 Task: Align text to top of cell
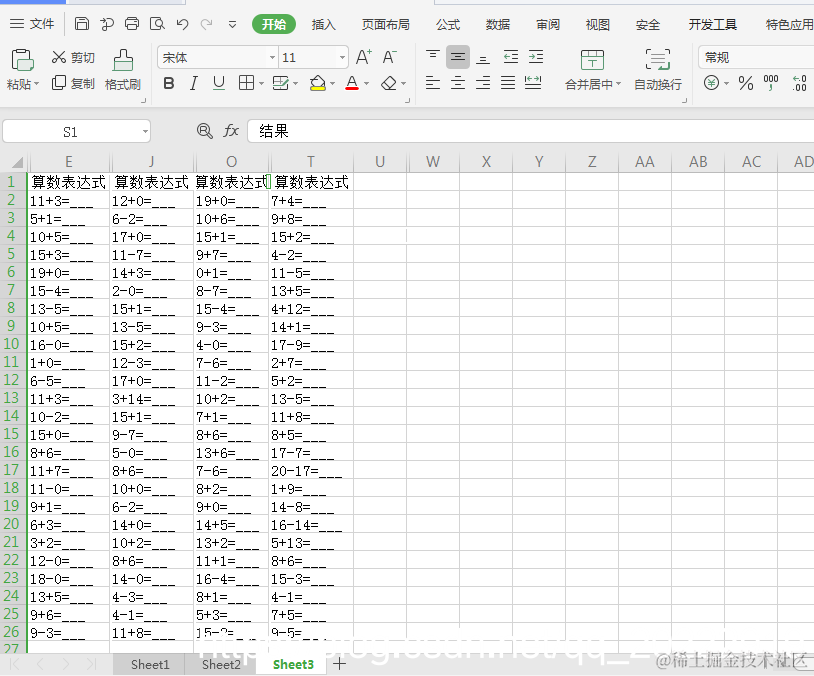pyautogui.click(x=432, y=57)
